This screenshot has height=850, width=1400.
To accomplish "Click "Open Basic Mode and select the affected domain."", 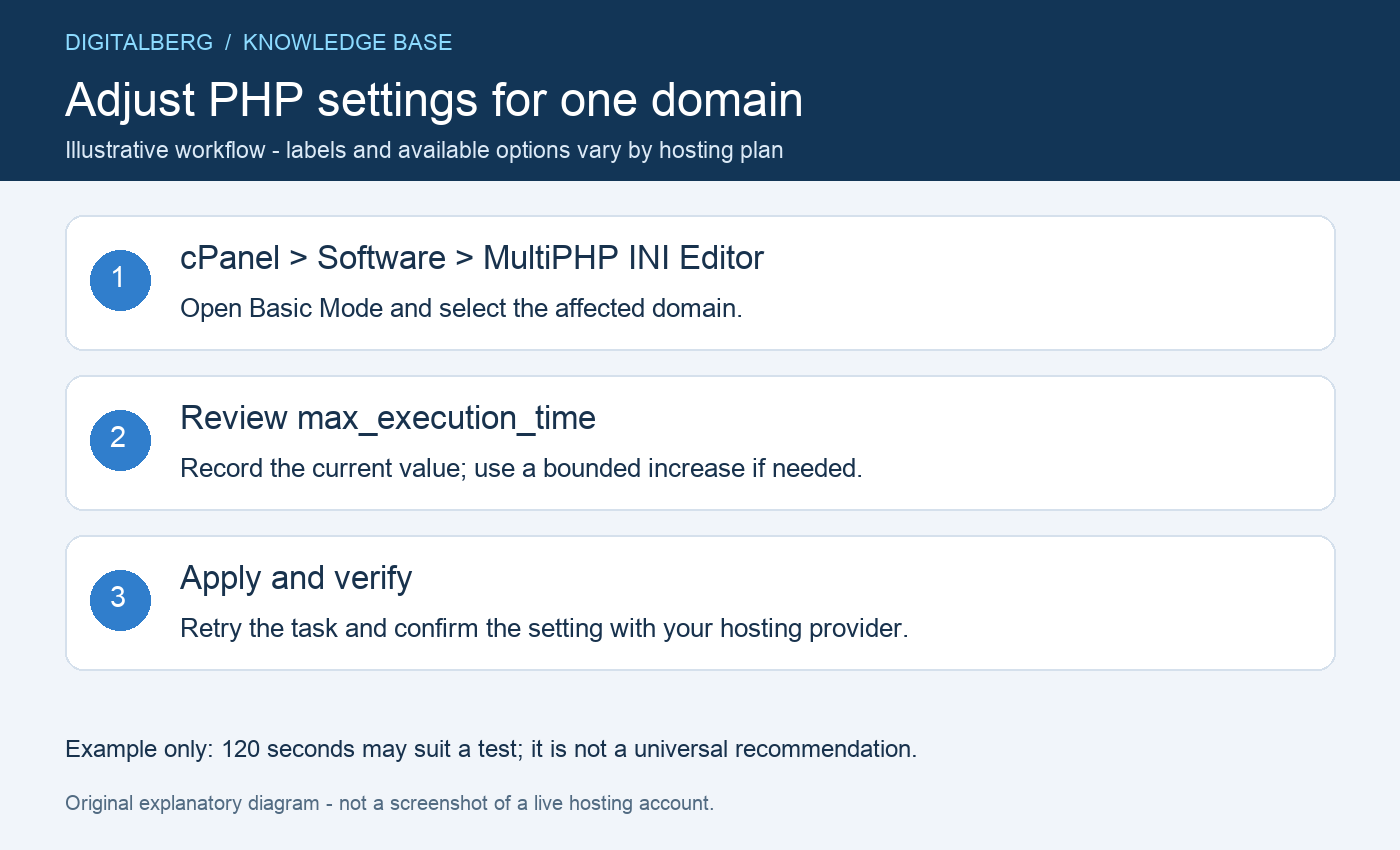I will (461, 308).
